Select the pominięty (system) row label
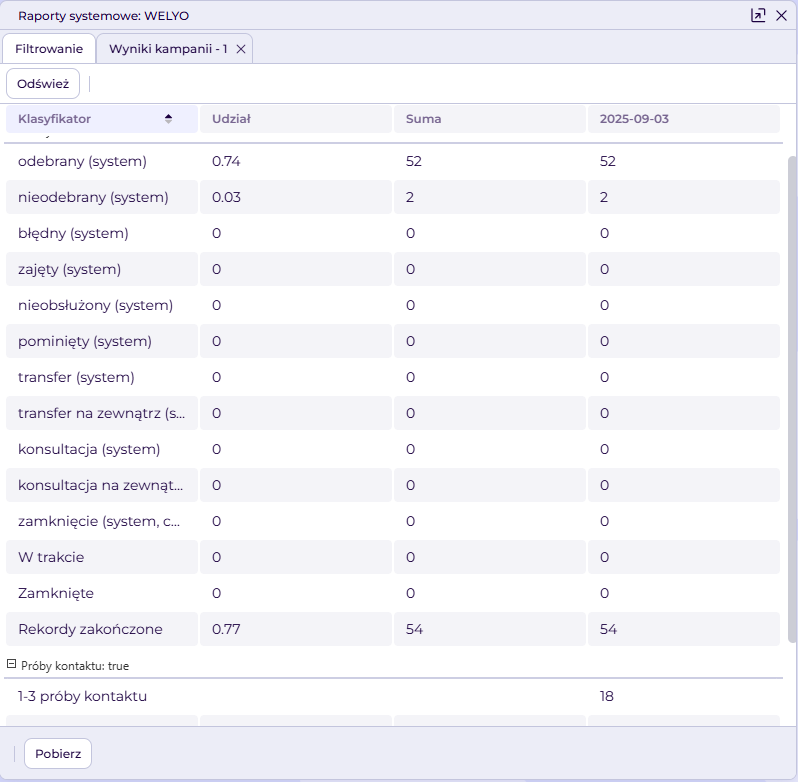The image size is (798, 782). [84, 341]
